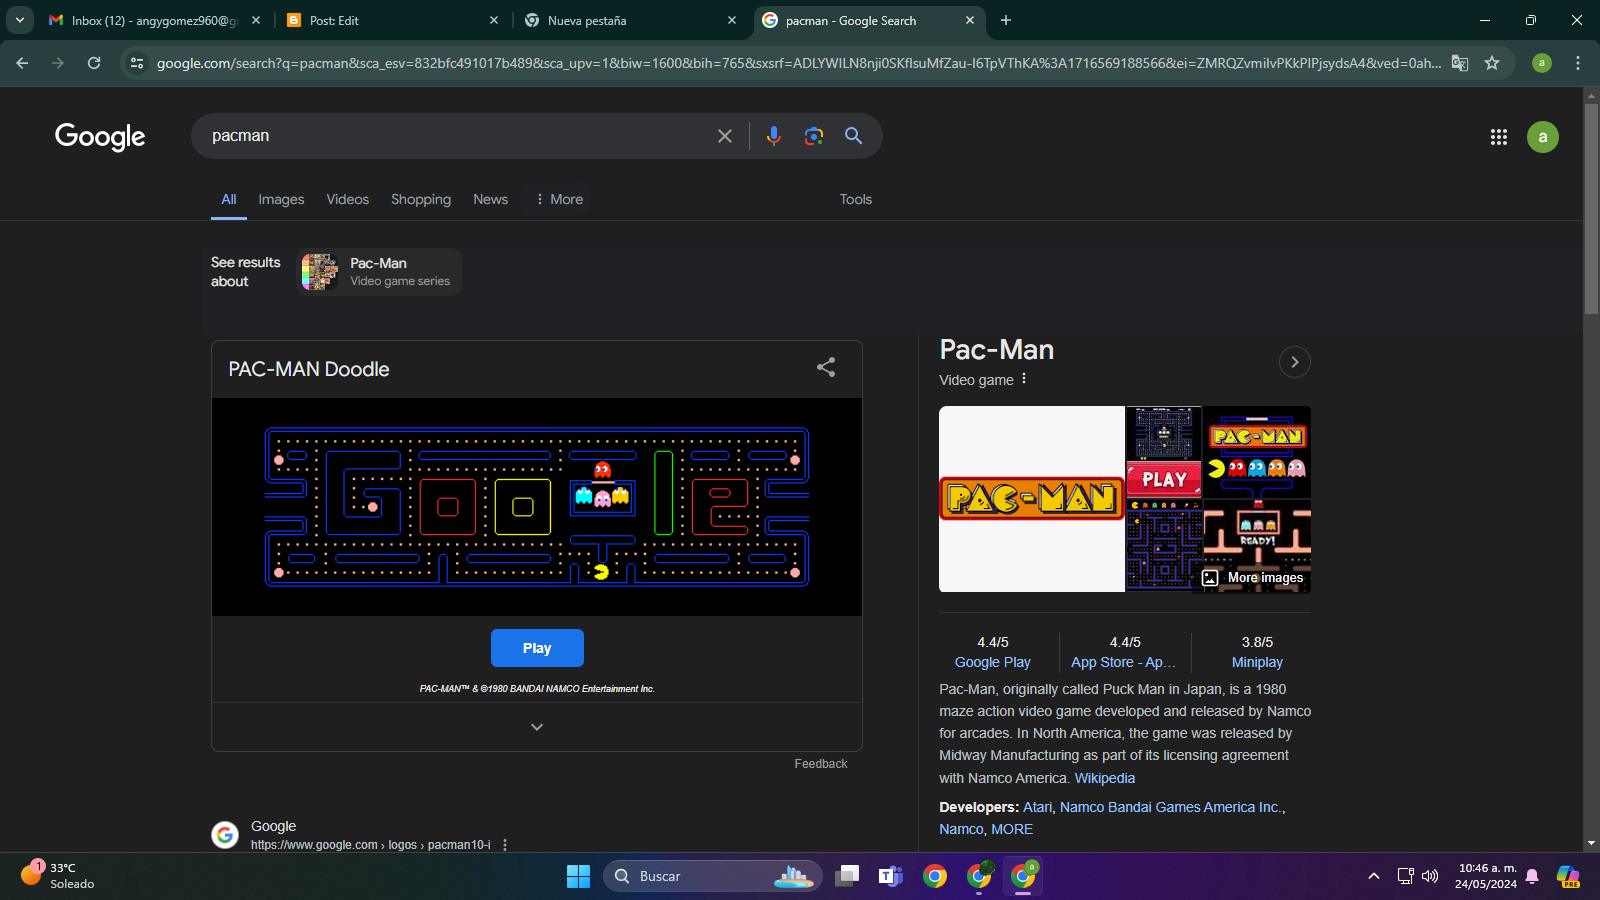Open Atari developer link
The image size is (1600, 900).
pos(1037,807)
